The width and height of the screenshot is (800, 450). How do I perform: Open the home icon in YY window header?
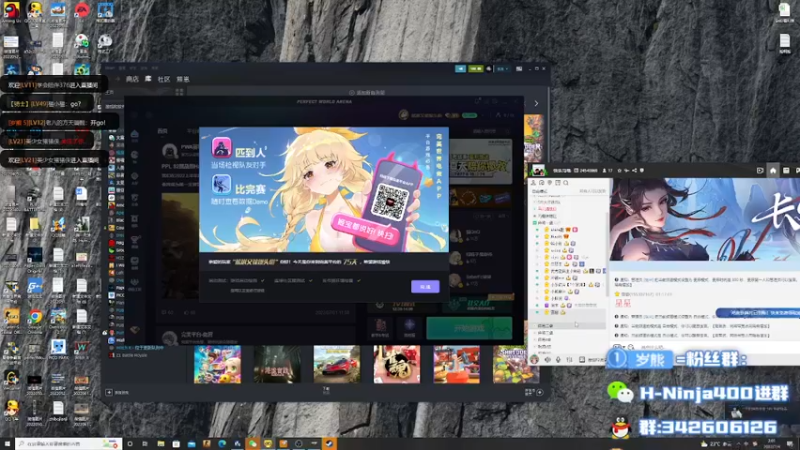773,170
